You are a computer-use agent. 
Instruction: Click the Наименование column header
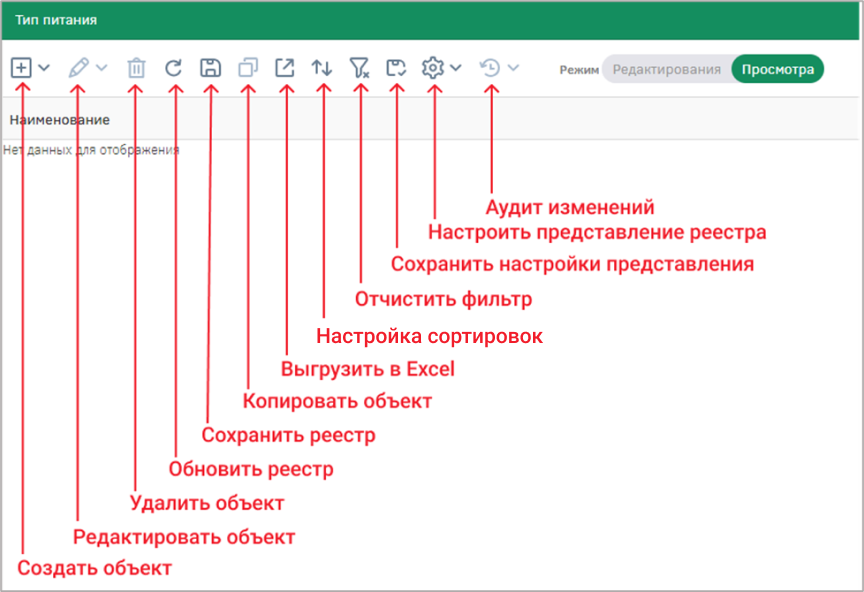point(60,120)
